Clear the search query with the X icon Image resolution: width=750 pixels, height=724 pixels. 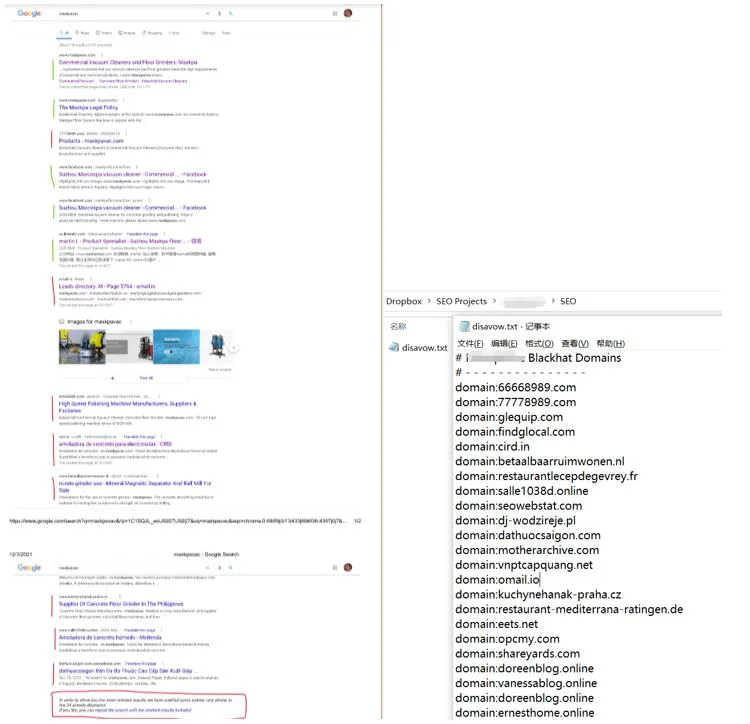tap(208, 14)
